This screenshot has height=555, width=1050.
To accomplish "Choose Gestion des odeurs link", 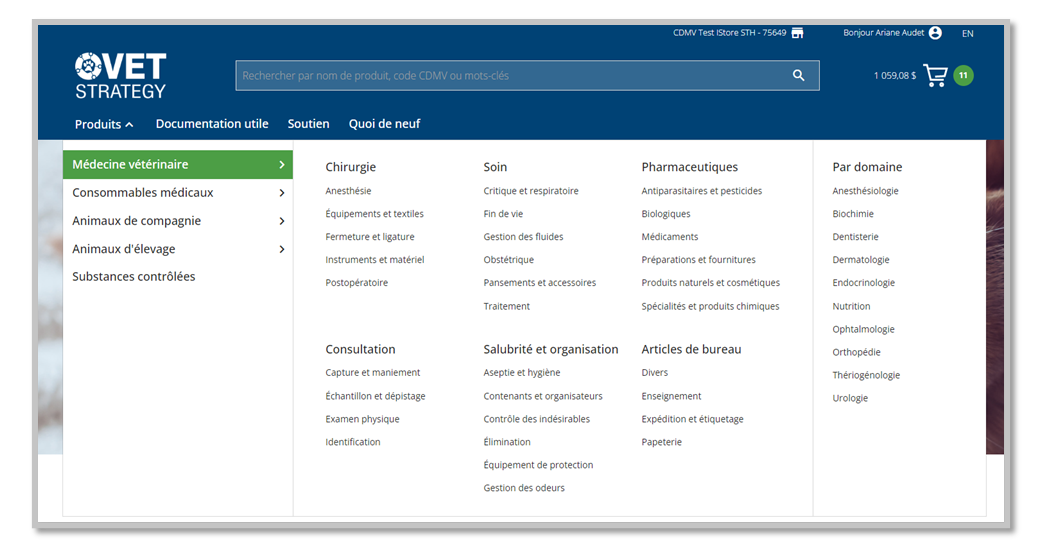I will 523,488.
